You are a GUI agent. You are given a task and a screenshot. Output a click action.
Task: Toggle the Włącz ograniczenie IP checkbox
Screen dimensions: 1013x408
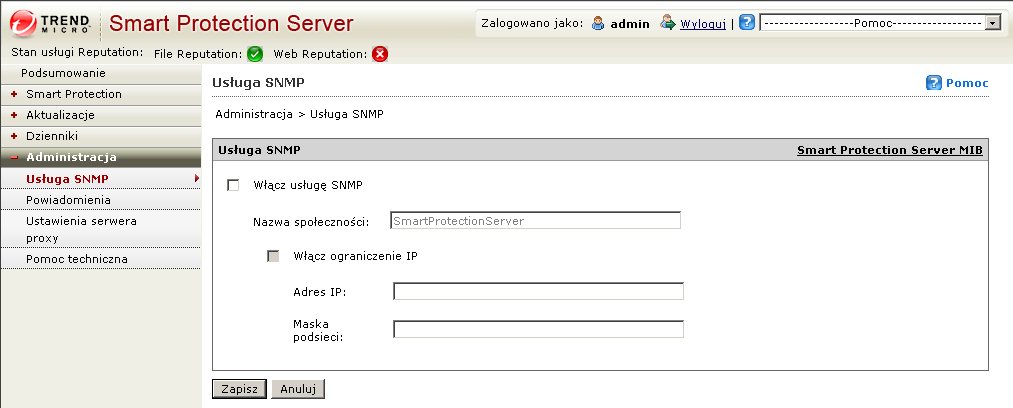coord(273,256)
